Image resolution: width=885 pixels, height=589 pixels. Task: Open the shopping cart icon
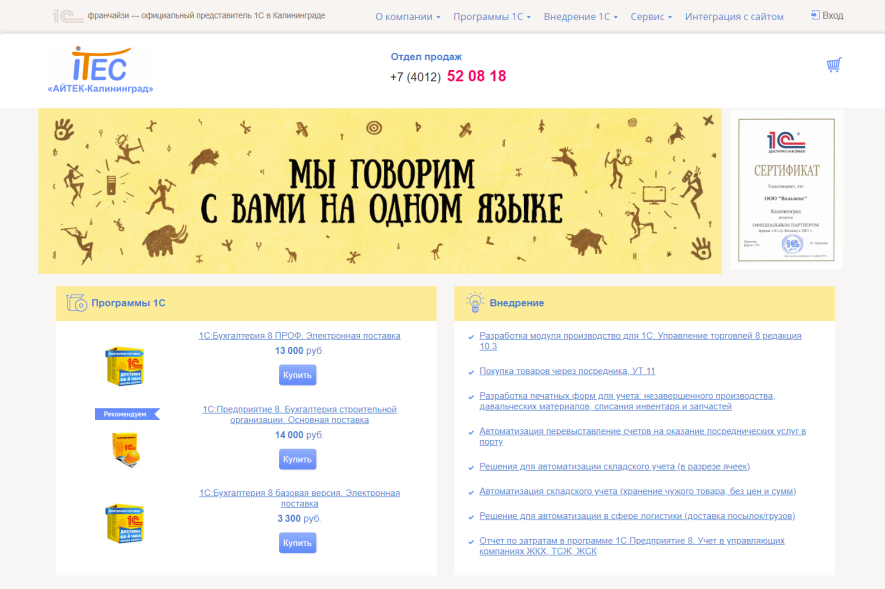[x=834, y=64]
